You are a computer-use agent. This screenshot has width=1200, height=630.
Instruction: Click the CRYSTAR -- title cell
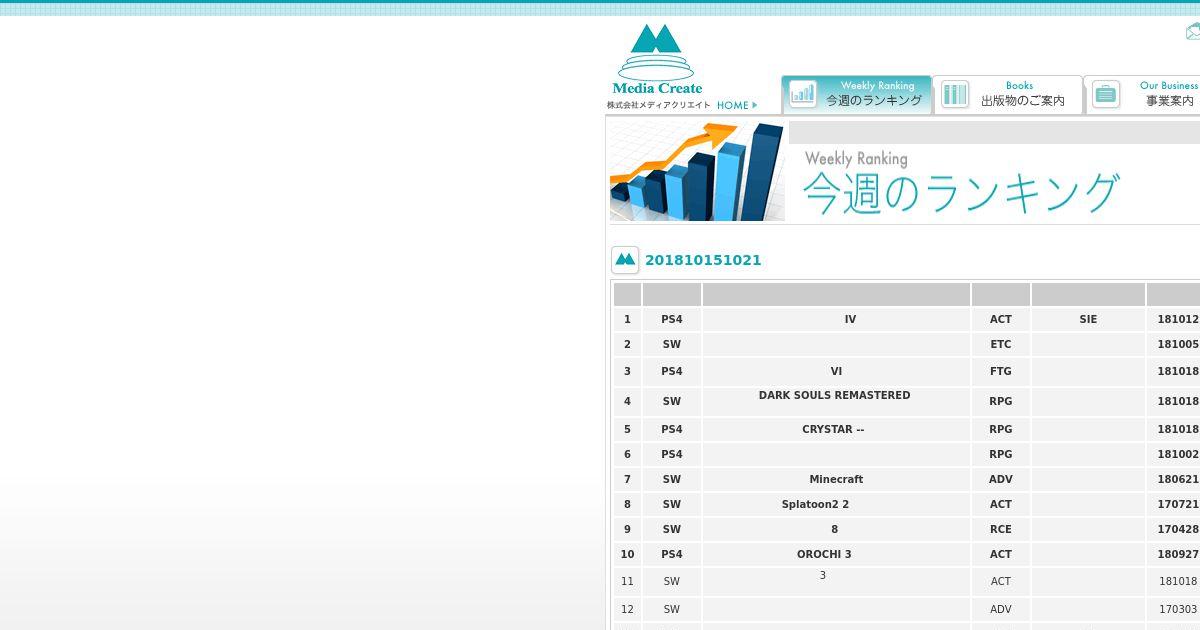[x=836, y=429]
